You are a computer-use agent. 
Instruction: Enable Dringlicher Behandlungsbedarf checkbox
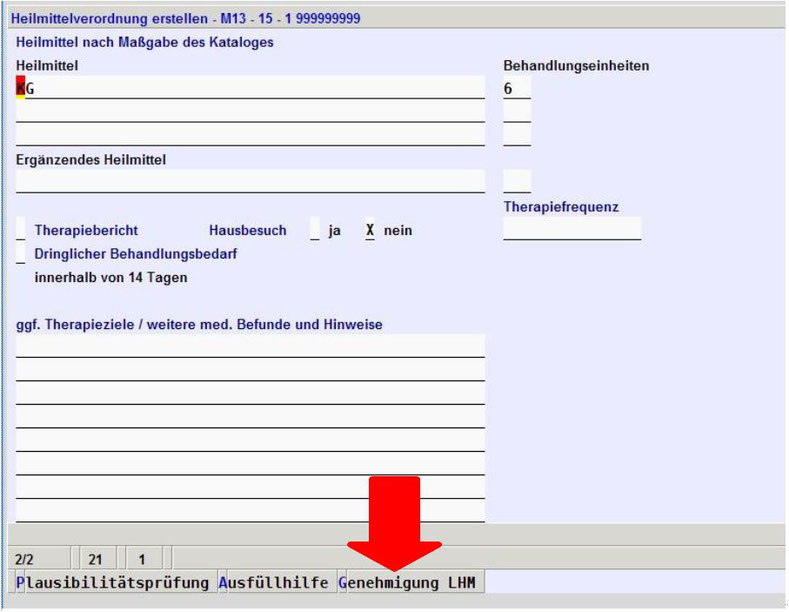21,253
